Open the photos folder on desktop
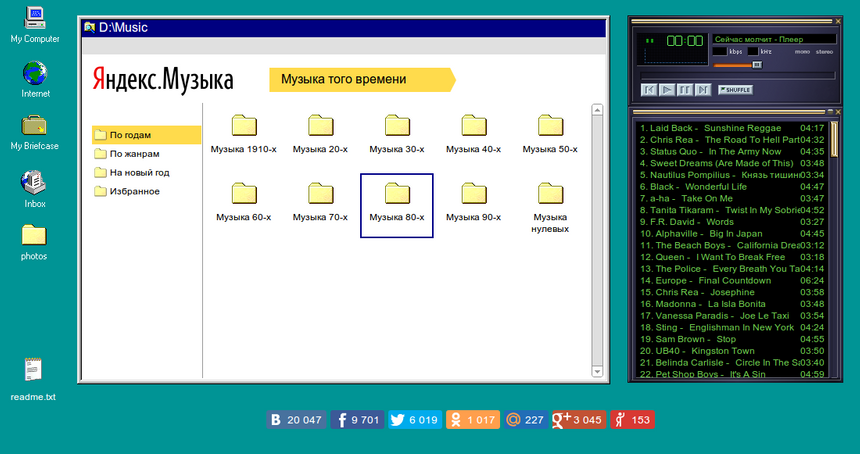This screenshot has height=454, width=860. click(34, 242)
